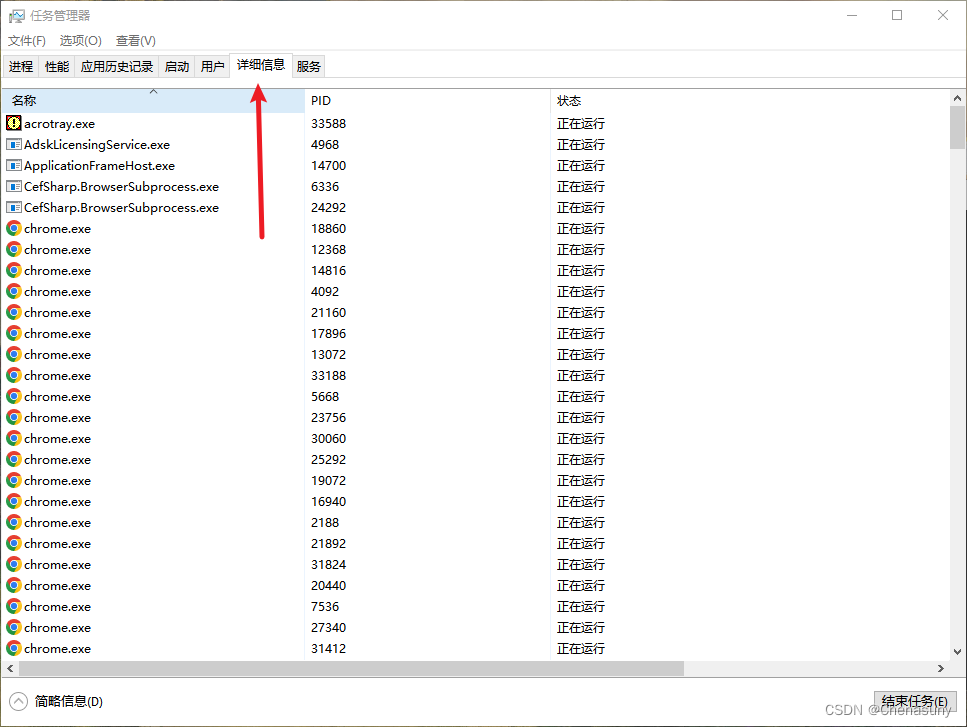Viewport: 967px width, 727px height.
Task: Click 正在运行 status in PID 24292 row
Action: (581, 207)
